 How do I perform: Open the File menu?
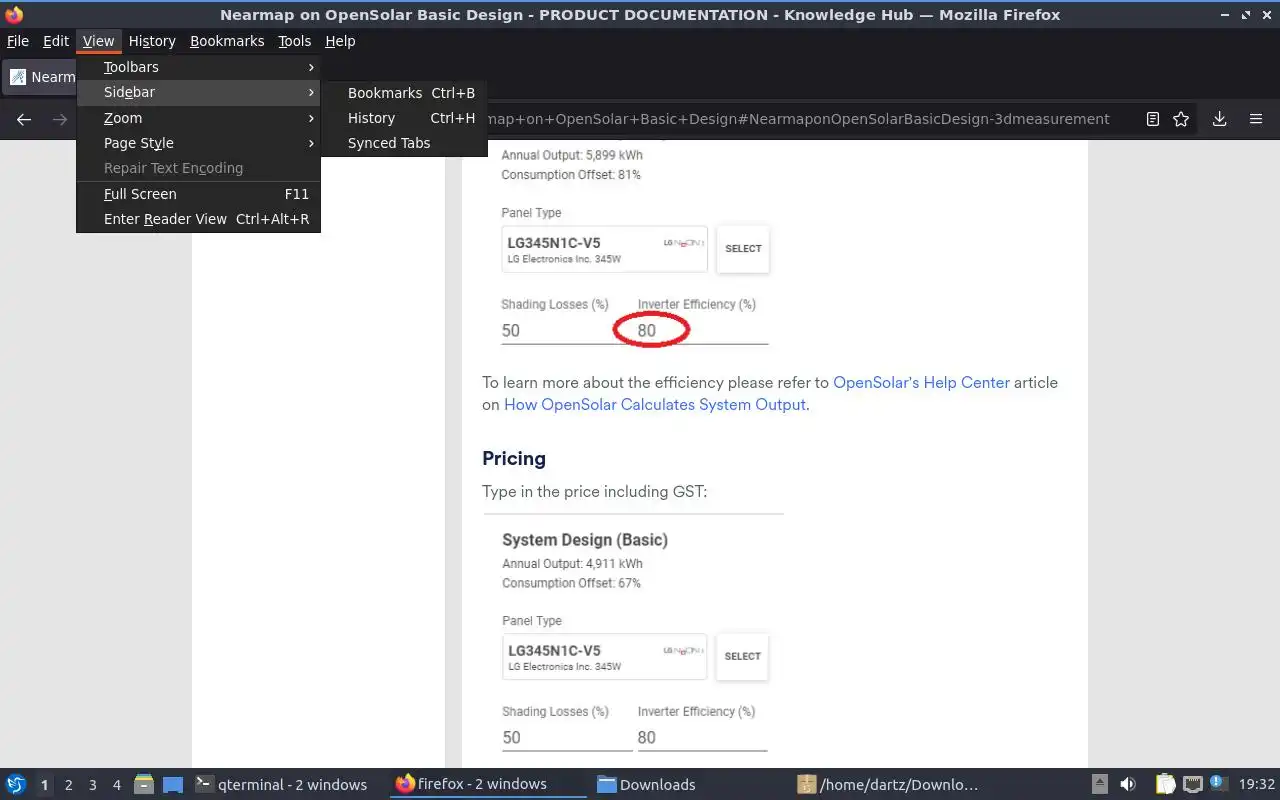(18, 41)
